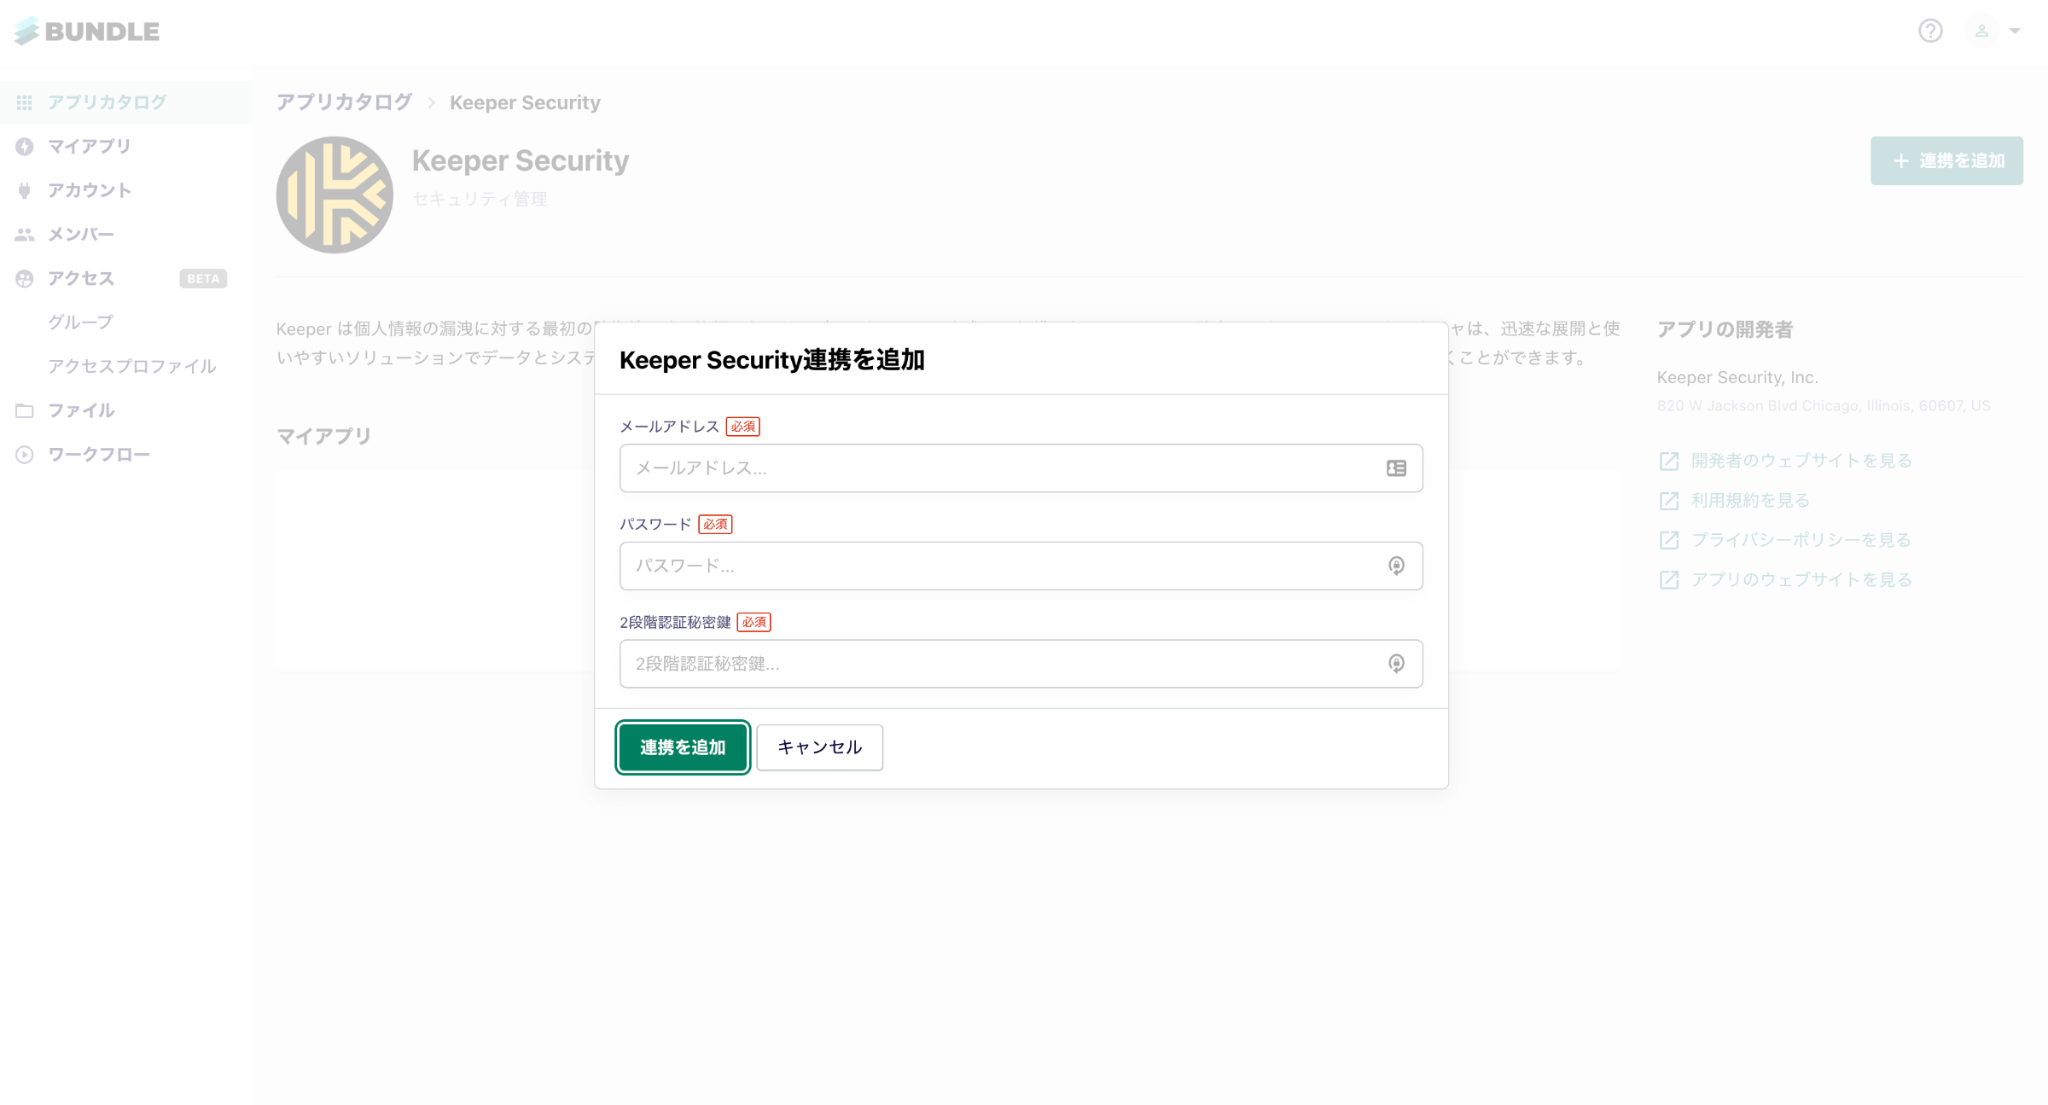Click the マイアプリ section heading
This screenshot has height=1105, width=2048.
tap(324, 436)
